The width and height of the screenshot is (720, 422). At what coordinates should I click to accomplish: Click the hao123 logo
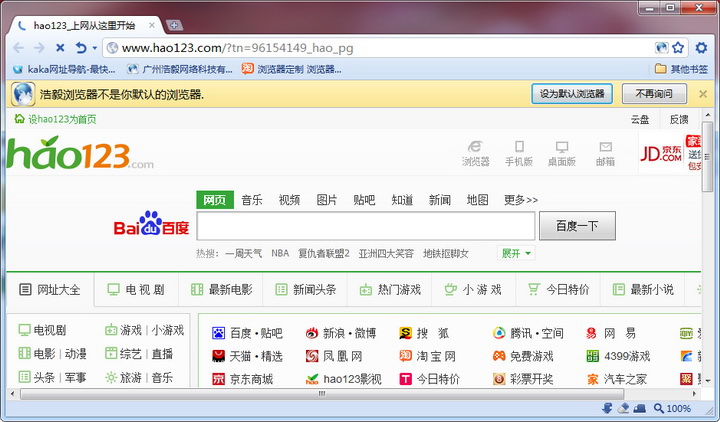click(80, 153)
